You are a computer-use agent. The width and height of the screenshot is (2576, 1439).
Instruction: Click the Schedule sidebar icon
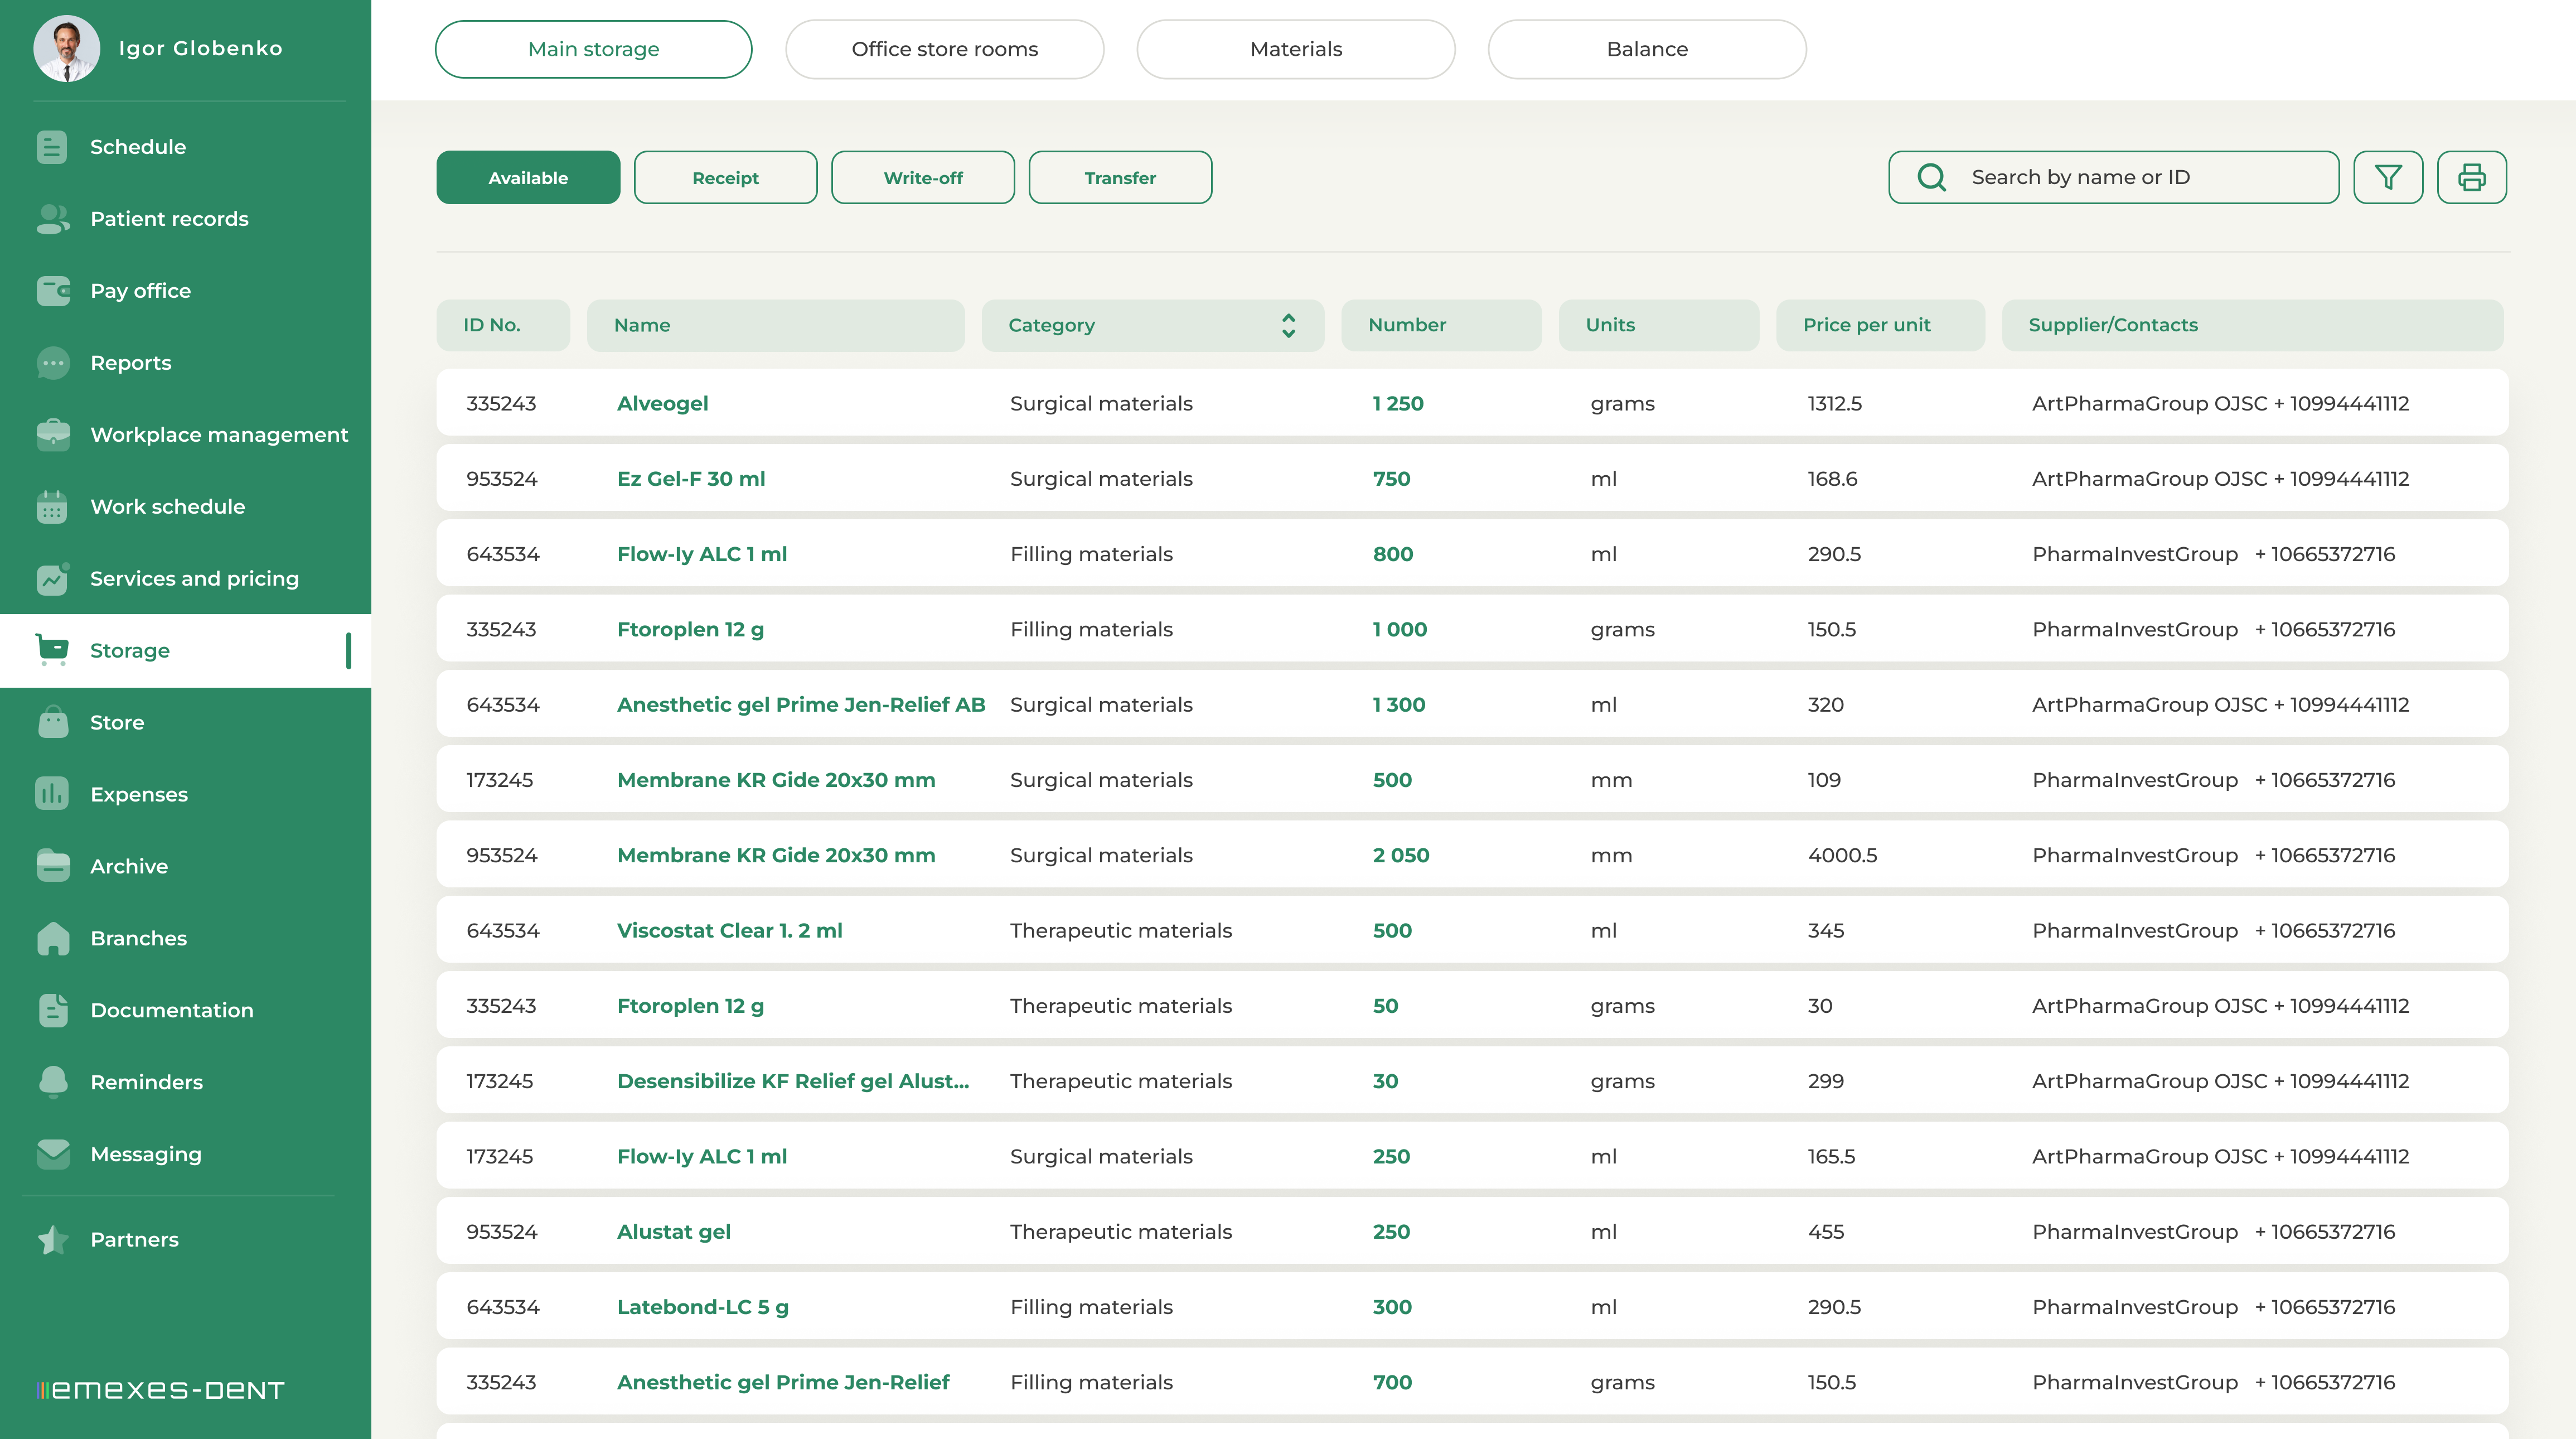(52, 147)
